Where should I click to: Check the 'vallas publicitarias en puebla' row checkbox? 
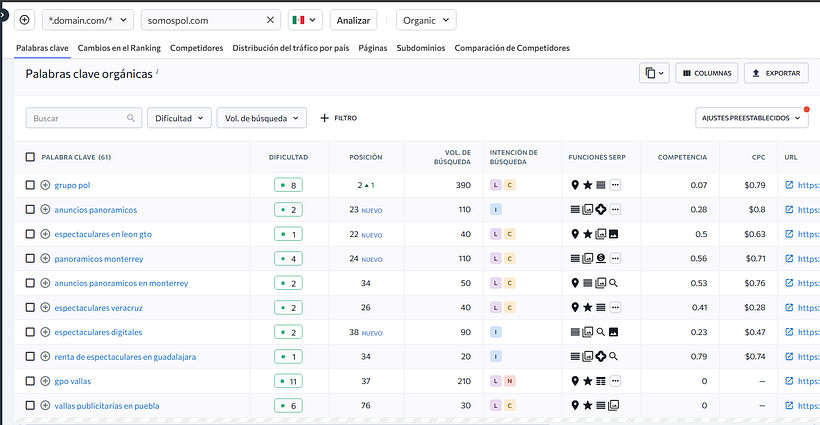point(30,406)
